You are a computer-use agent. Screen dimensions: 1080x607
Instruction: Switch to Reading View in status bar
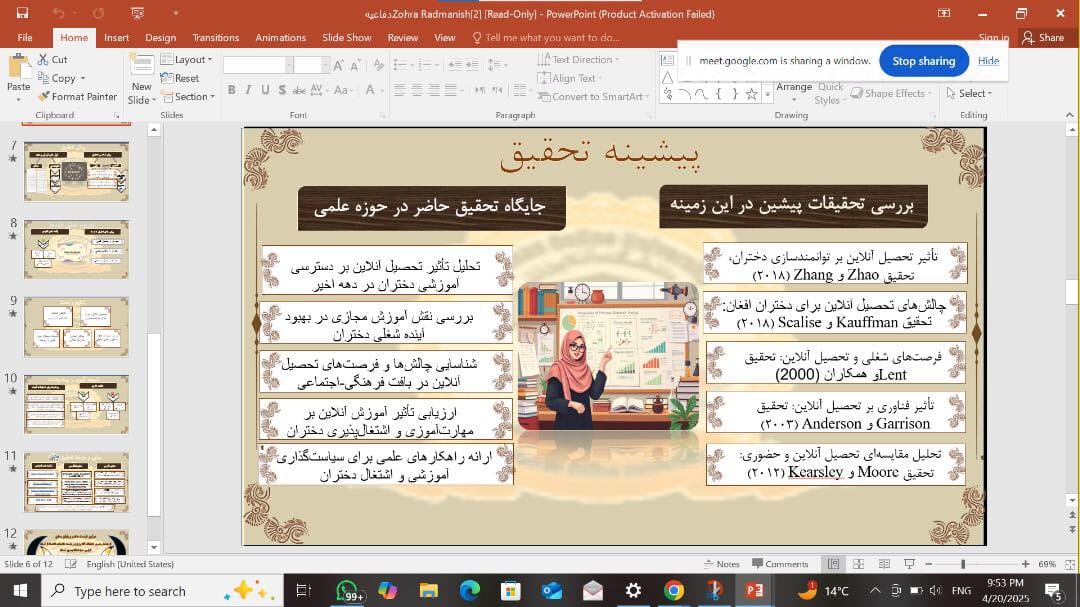883,564
